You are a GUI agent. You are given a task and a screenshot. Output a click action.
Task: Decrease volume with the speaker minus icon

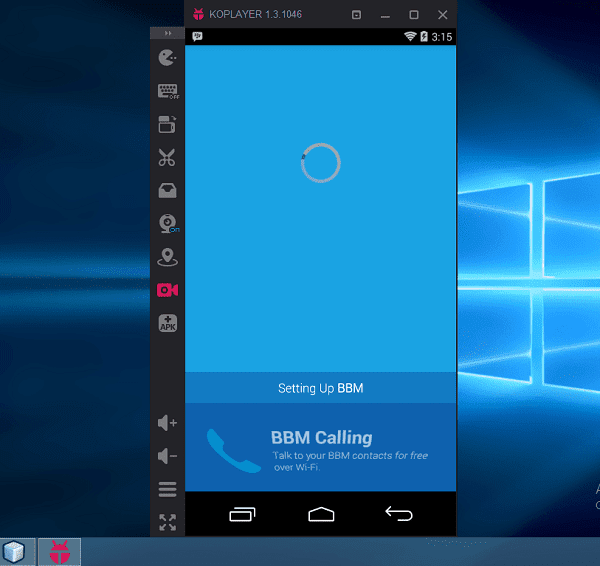(167, 456)
